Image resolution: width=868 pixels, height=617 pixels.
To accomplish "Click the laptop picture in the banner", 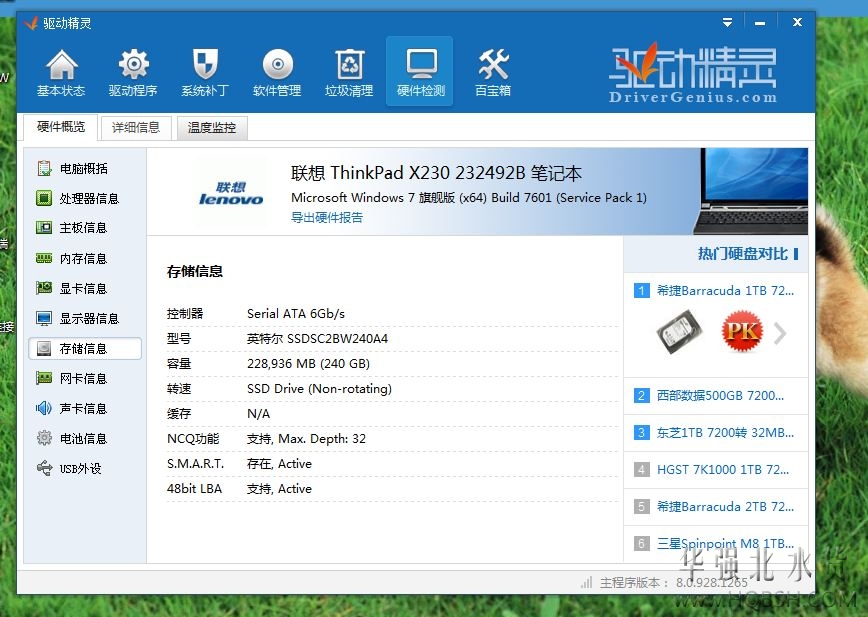I will pos(751,191).
